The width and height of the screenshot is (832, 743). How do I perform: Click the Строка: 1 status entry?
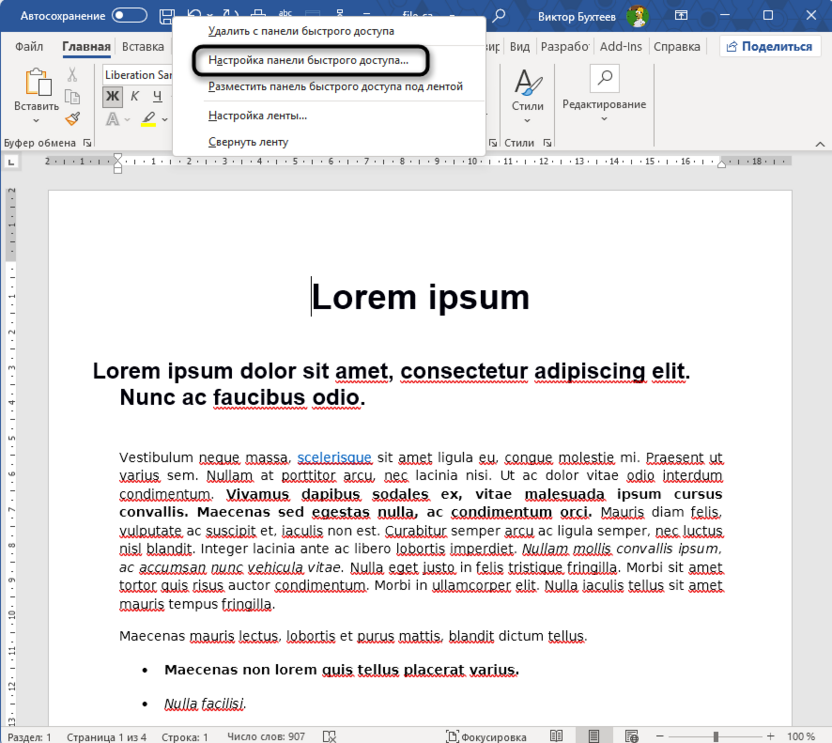coord(185,737)
